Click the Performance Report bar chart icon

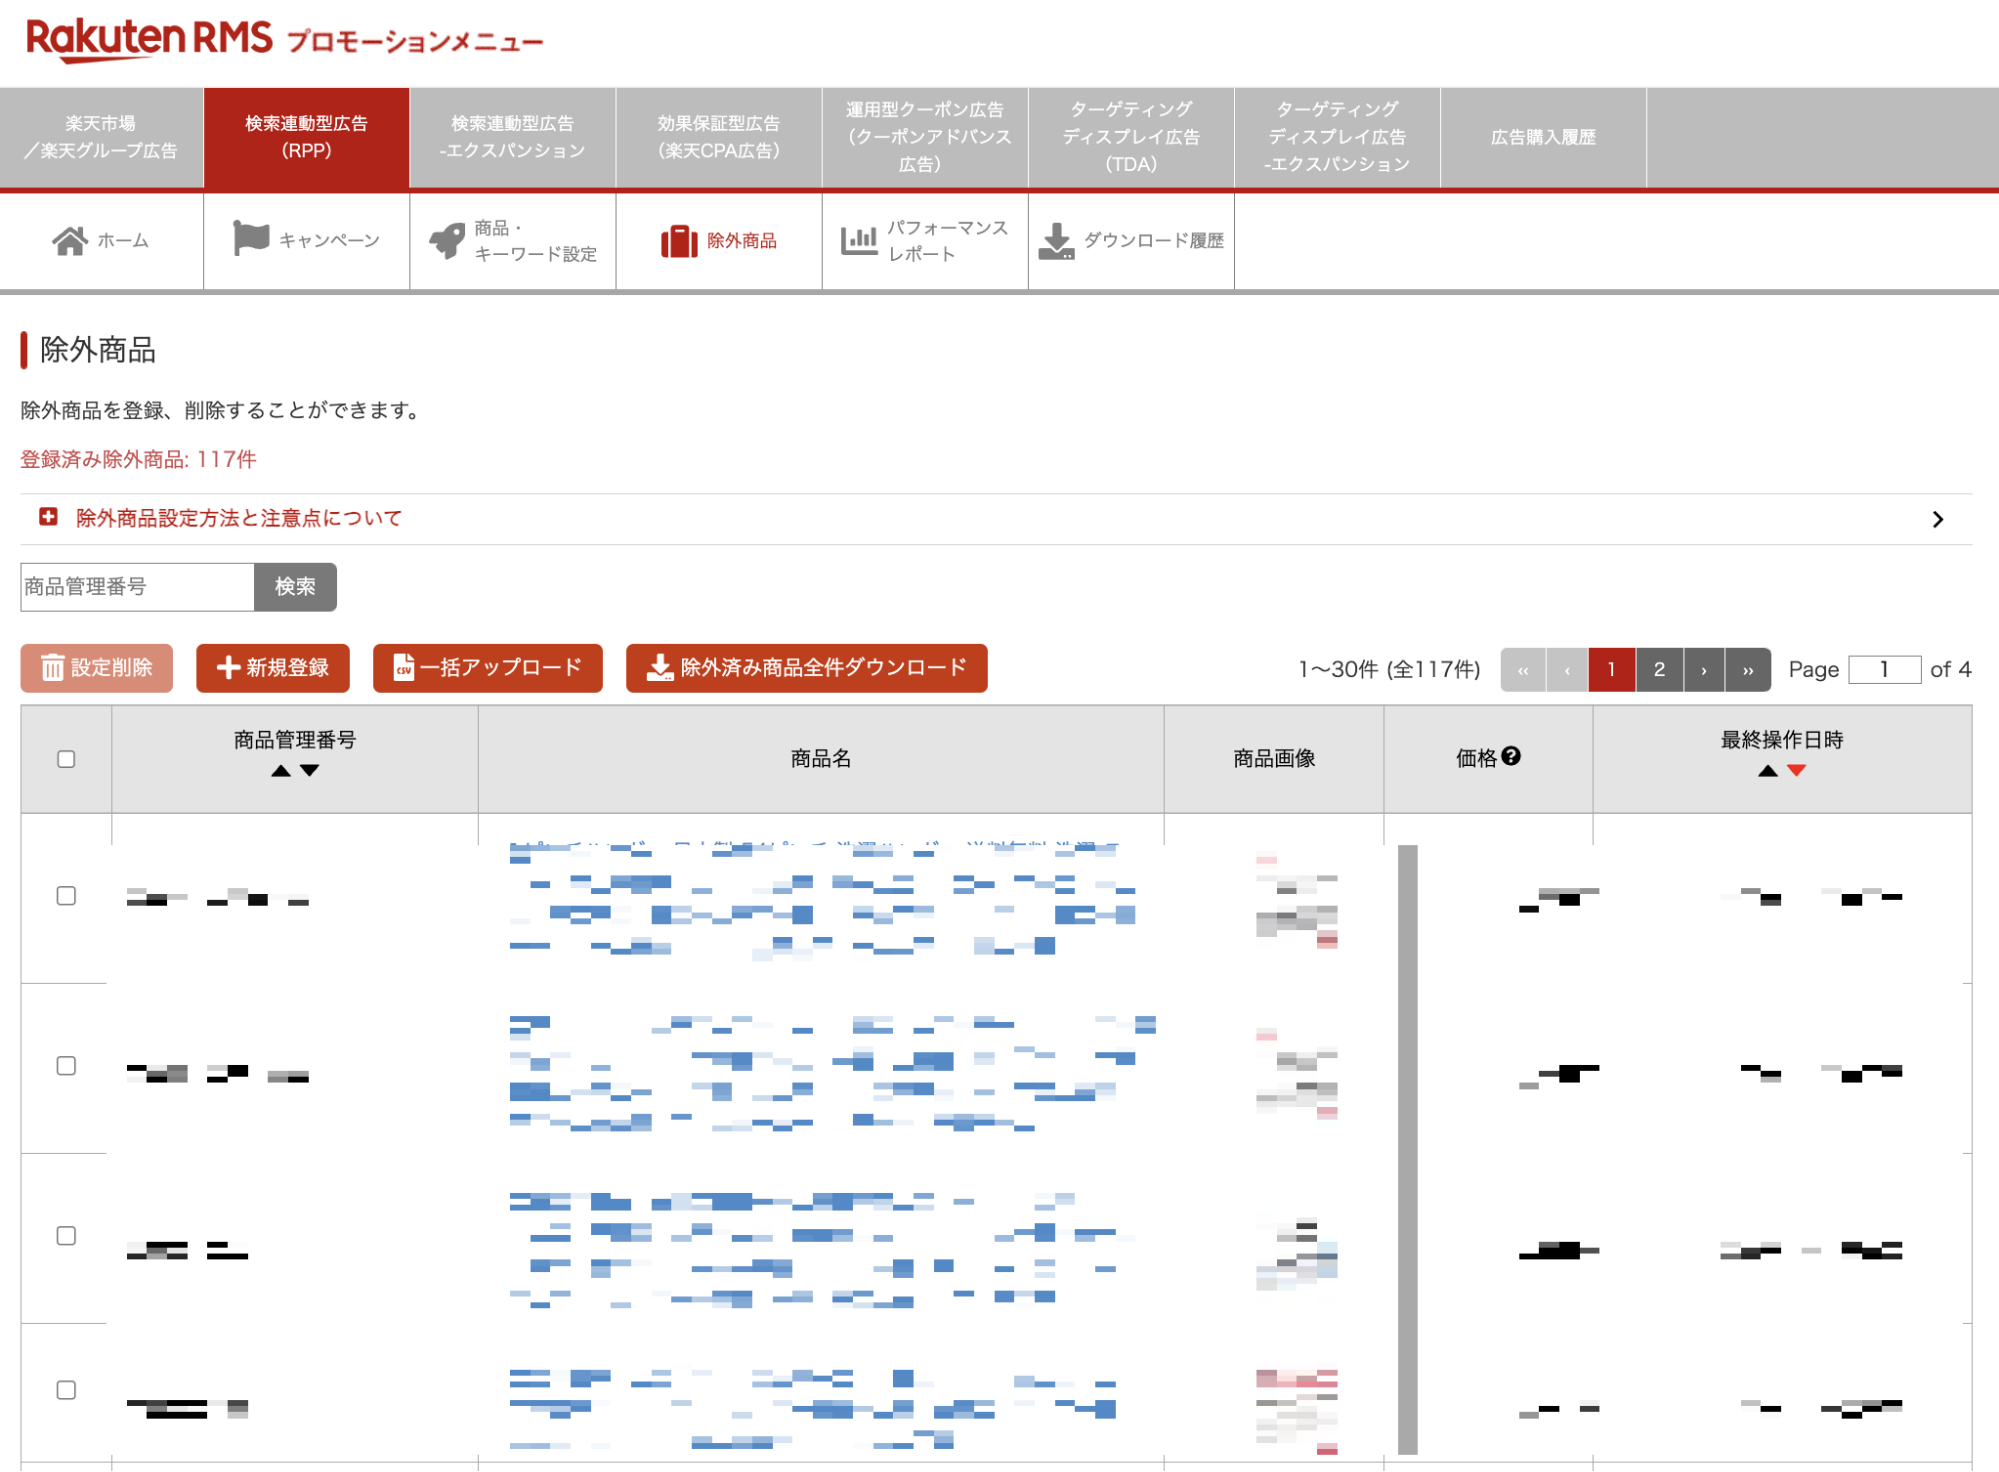858,240
